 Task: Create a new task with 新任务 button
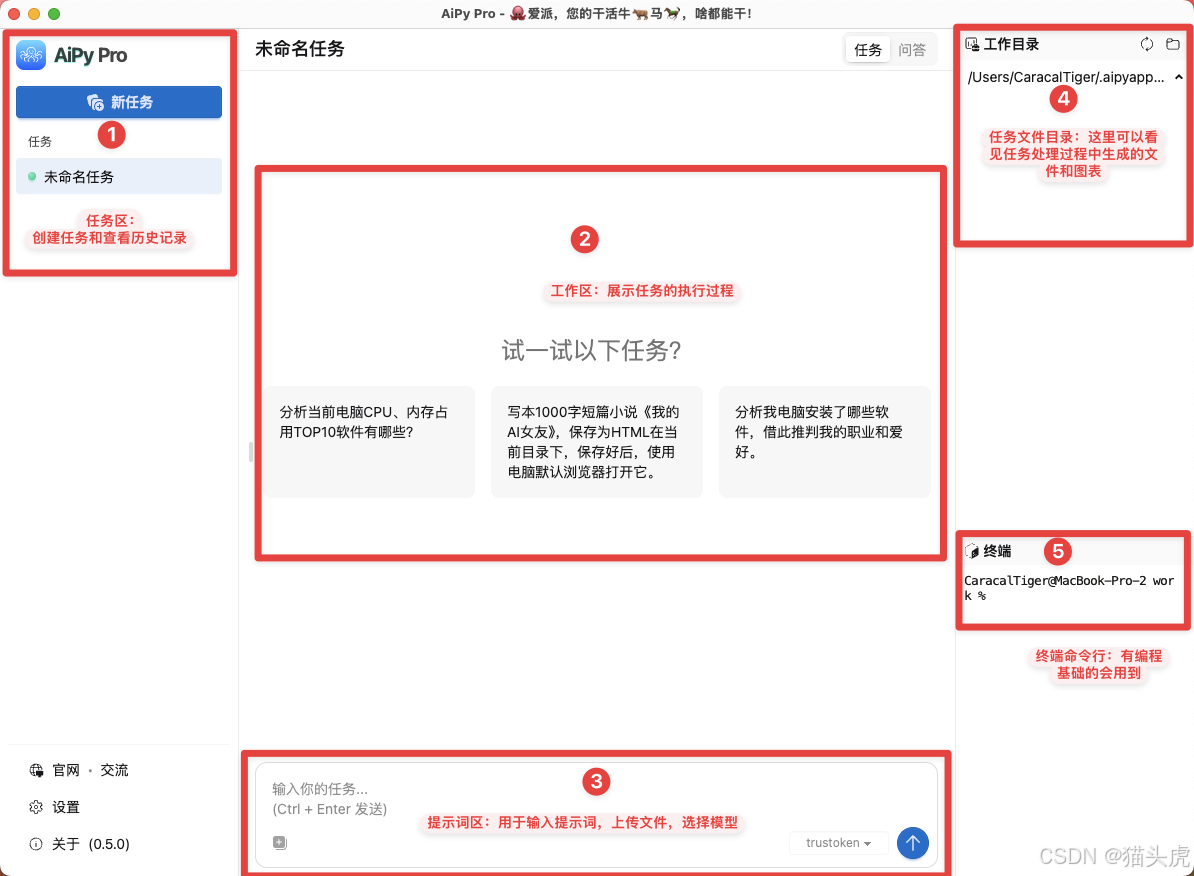[119, 102]
